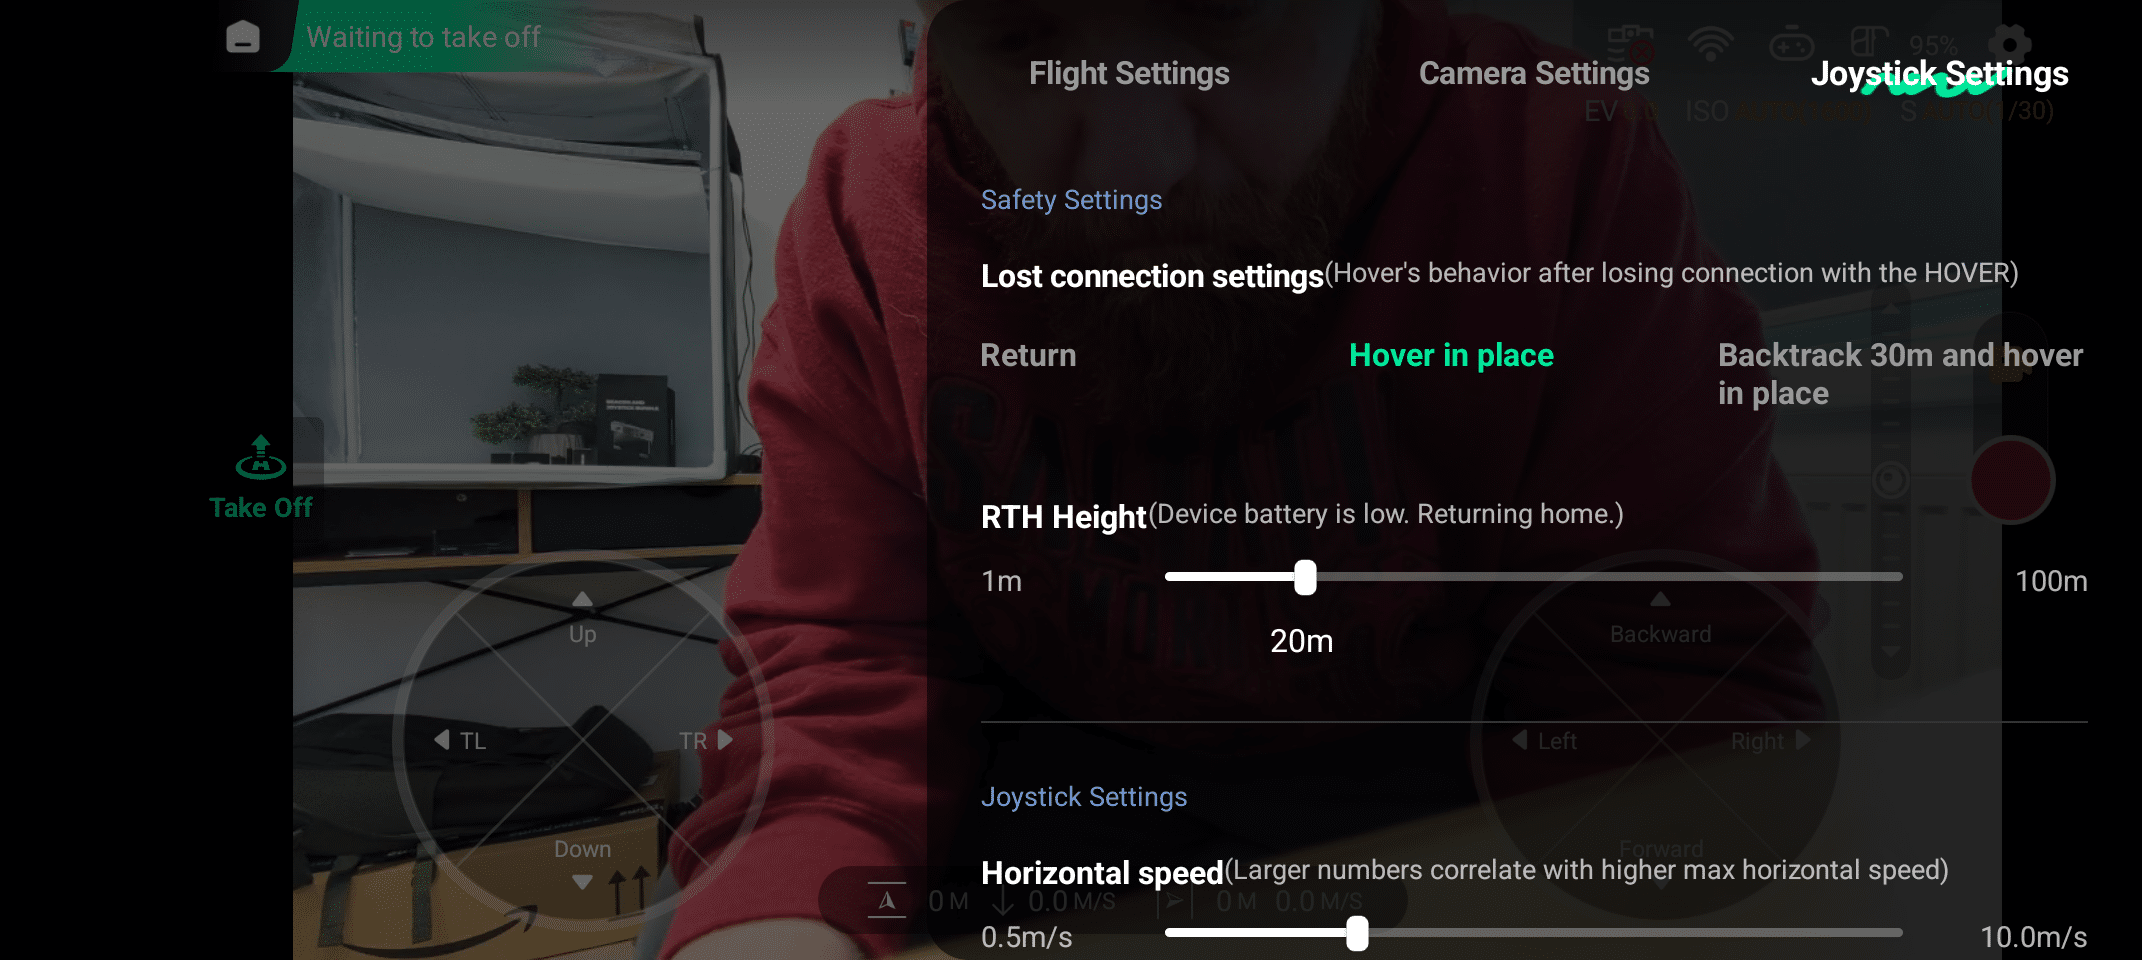This screenshot has width=2142, height=960.
Task: Tap the gamepad controller status icon
Action: tap(1791, 44)
